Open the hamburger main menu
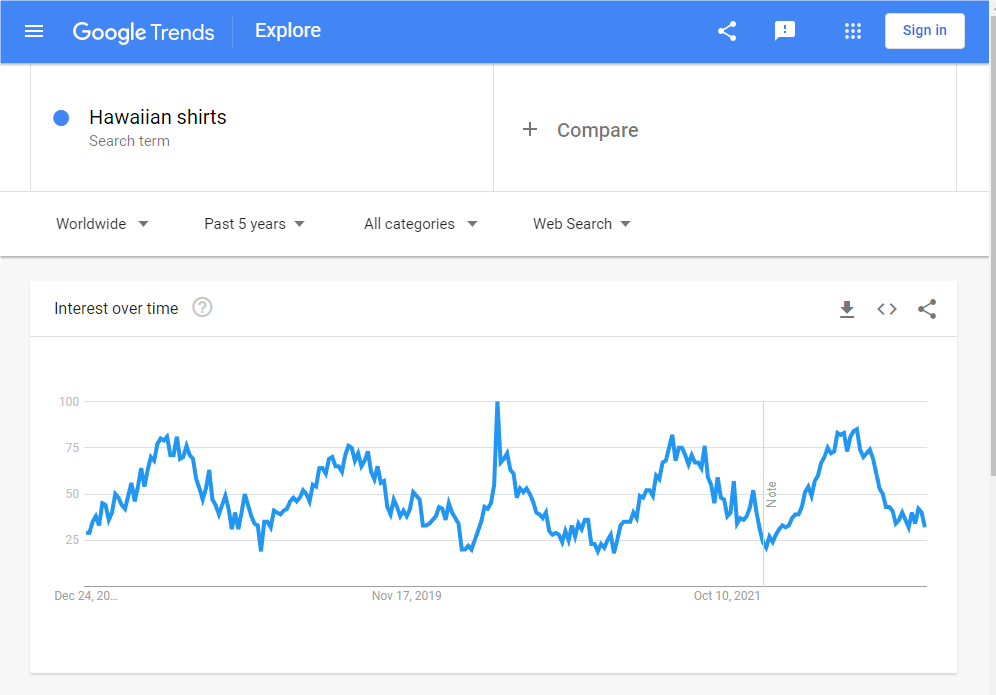 (x=34, y=31)
